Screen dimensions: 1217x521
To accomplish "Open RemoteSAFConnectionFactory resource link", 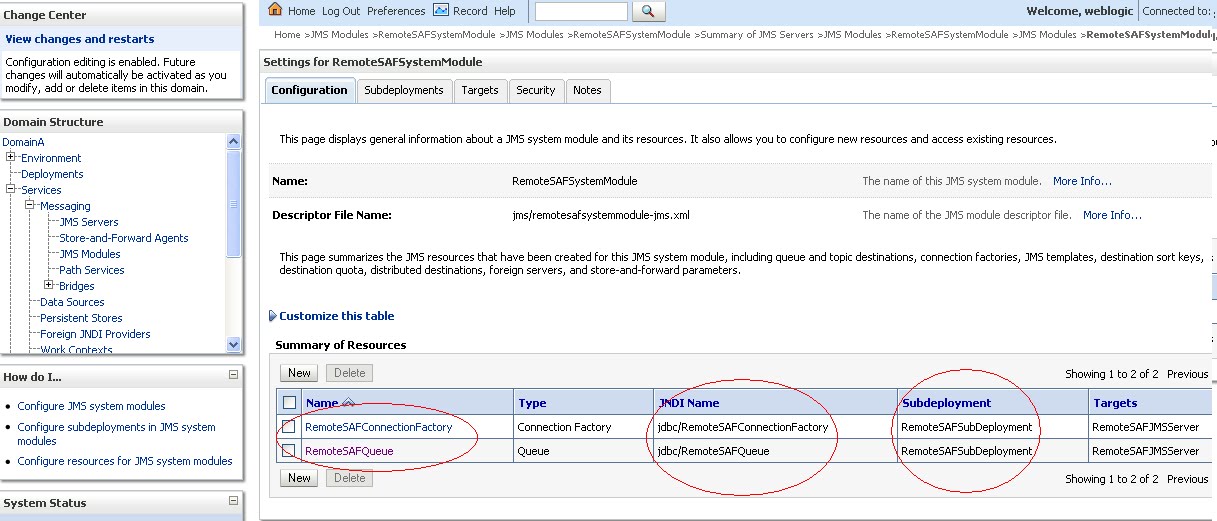I will (378, 427).
